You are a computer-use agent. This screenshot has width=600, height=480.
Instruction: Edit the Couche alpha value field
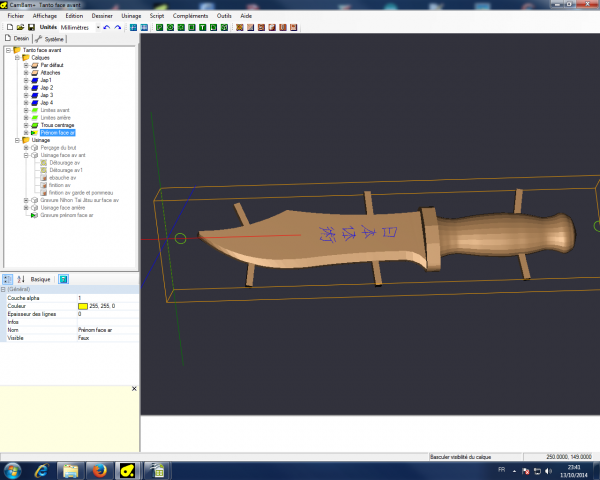(108, 298)
